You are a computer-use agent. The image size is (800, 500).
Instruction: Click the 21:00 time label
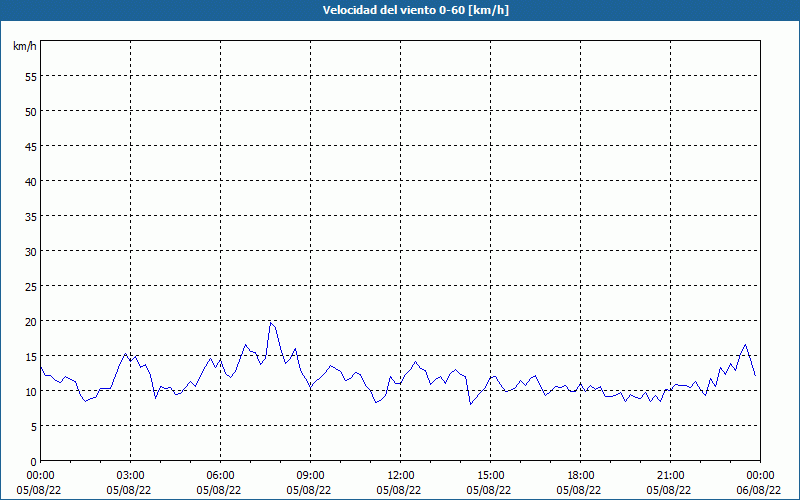[x=670, y=476]
